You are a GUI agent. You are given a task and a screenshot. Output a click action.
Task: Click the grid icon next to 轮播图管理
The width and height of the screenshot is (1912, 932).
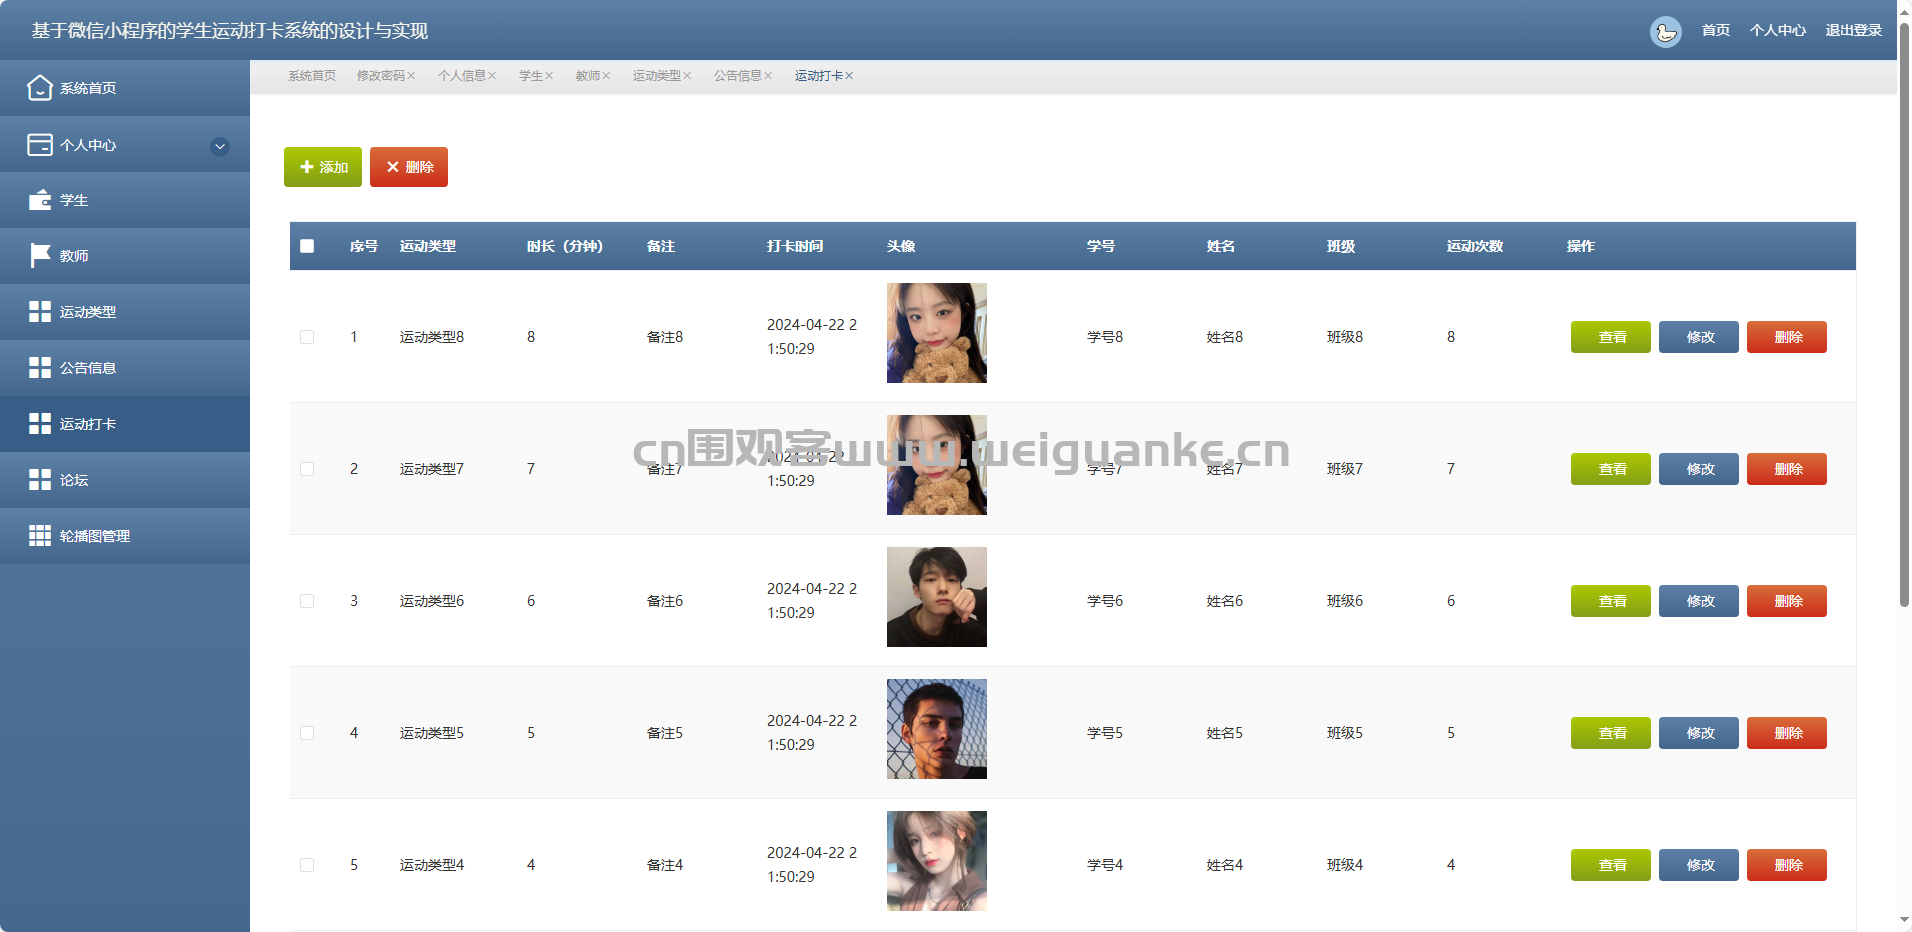click(x=39, y=536)
